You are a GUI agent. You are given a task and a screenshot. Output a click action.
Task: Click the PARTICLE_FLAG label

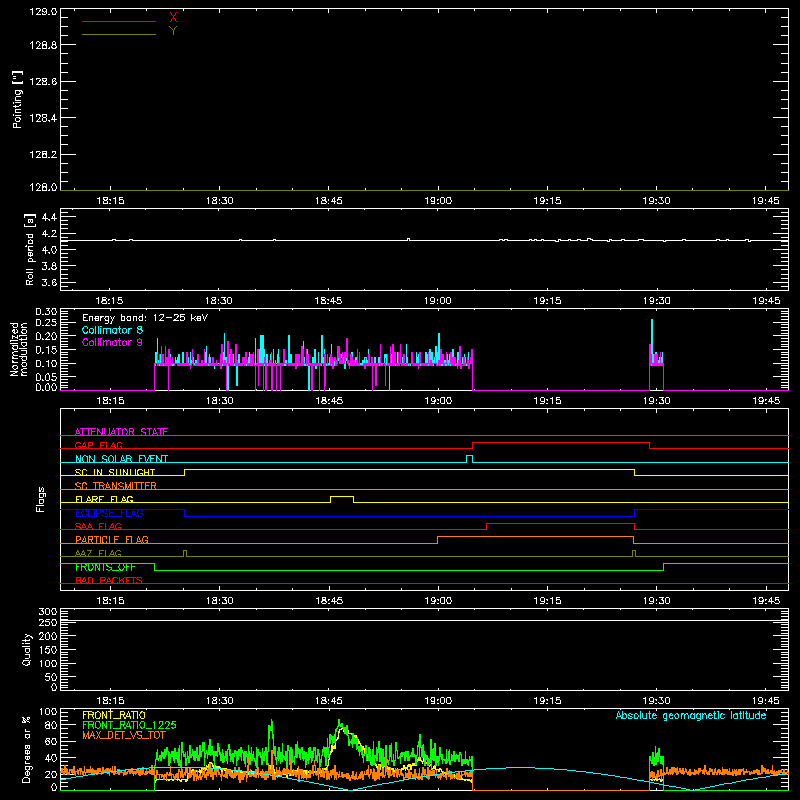pos(112,539)
